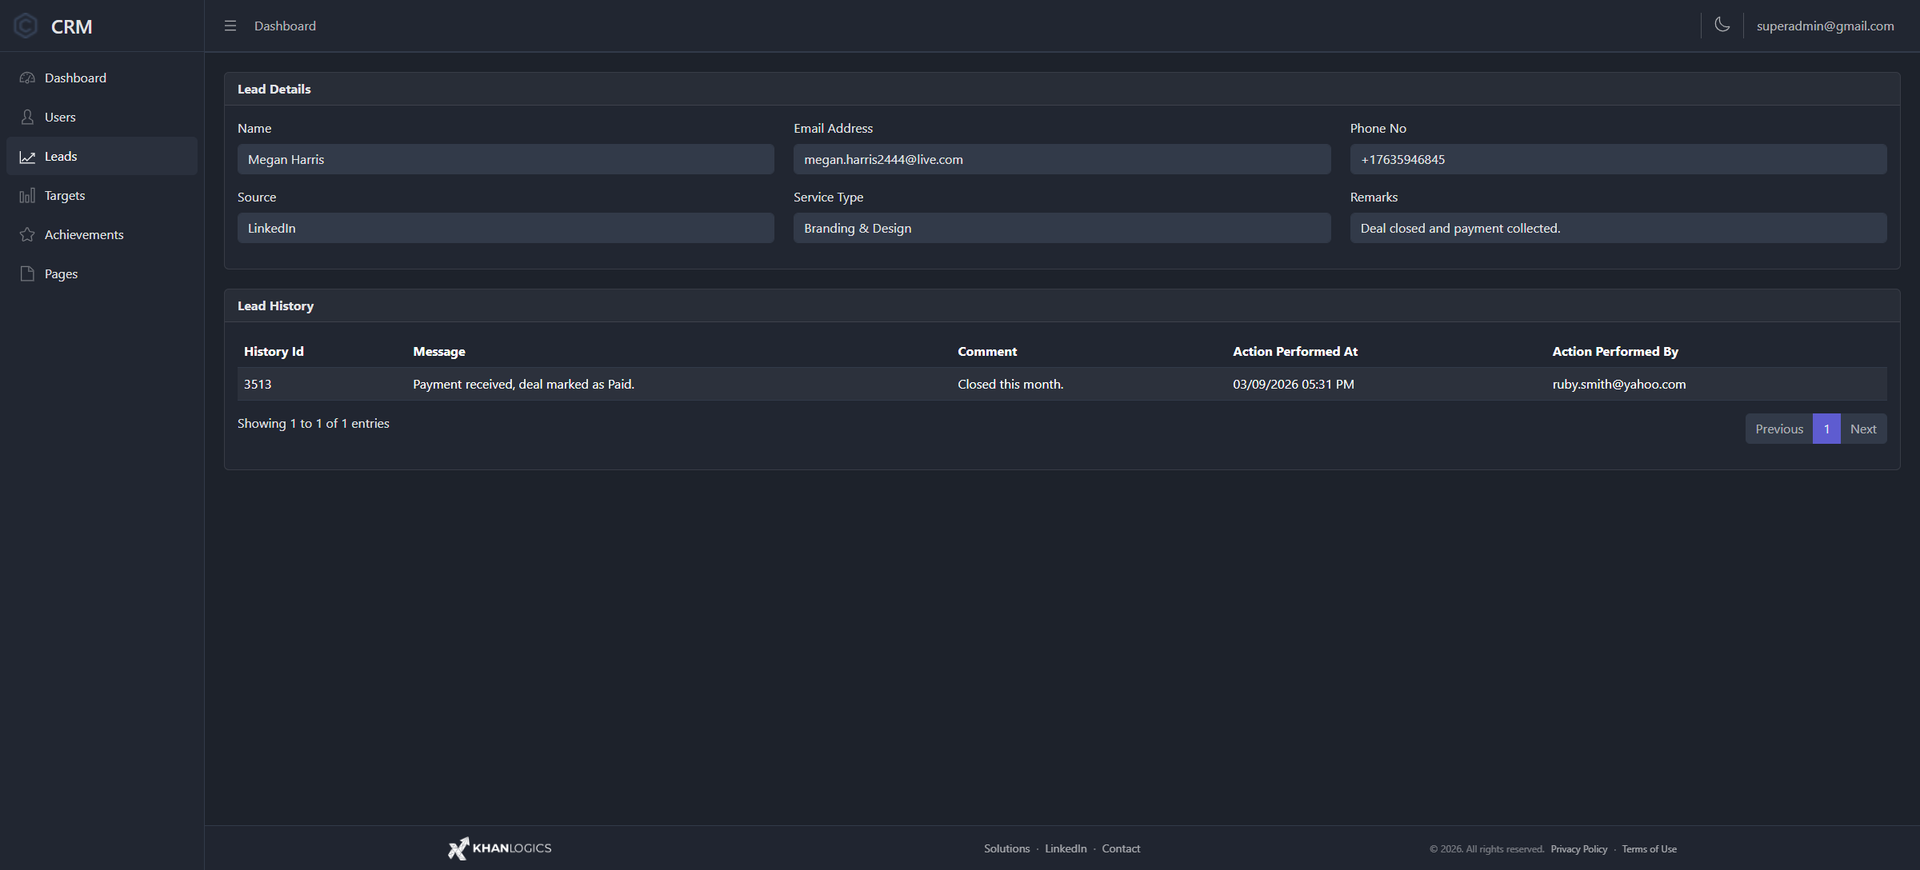Open the Achievements menu item
This screenshot has height=870, width=1920.
(102, 235)
